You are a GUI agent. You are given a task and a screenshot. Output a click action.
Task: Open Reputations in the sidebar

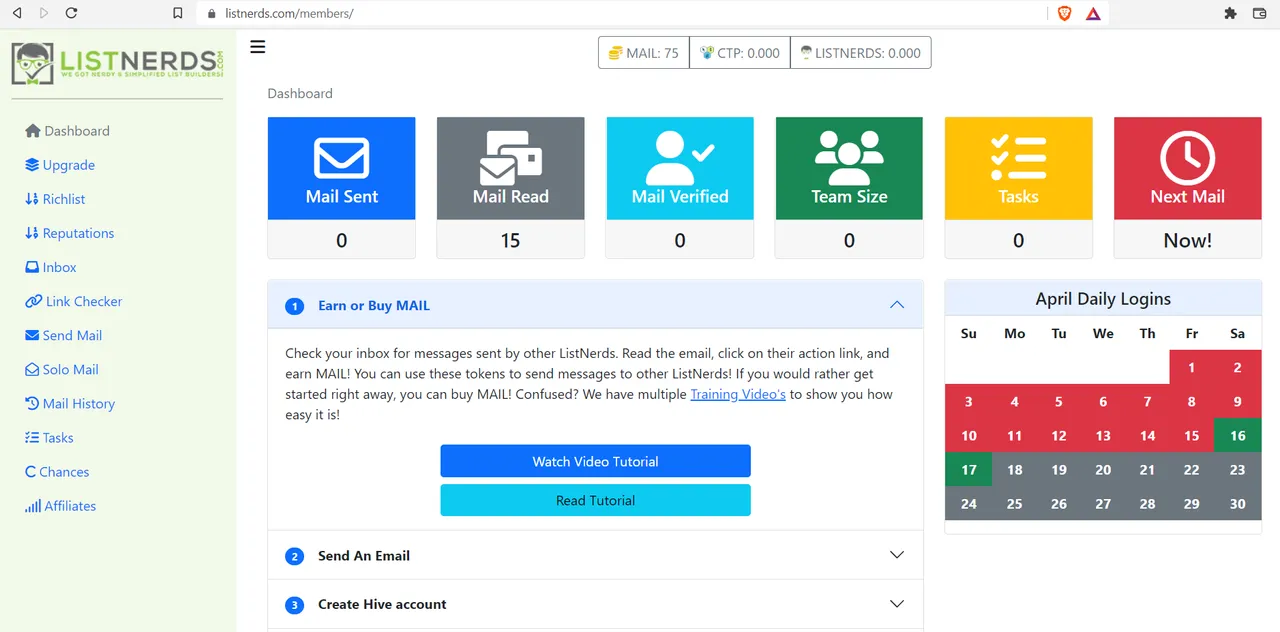click(x=69, y=233)
